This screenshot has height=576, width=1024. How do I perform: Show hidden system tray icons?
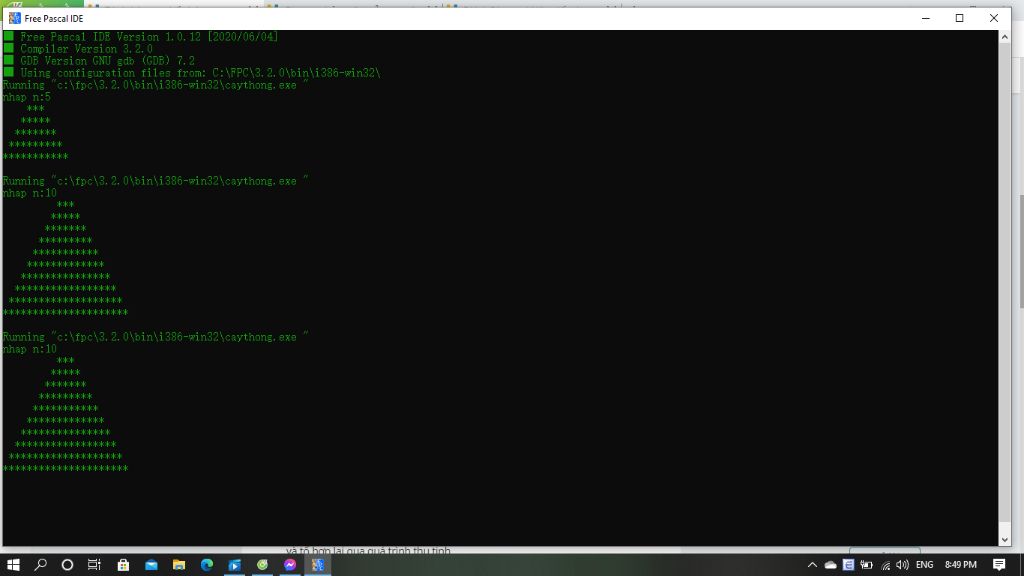click(x=812, y=565)
